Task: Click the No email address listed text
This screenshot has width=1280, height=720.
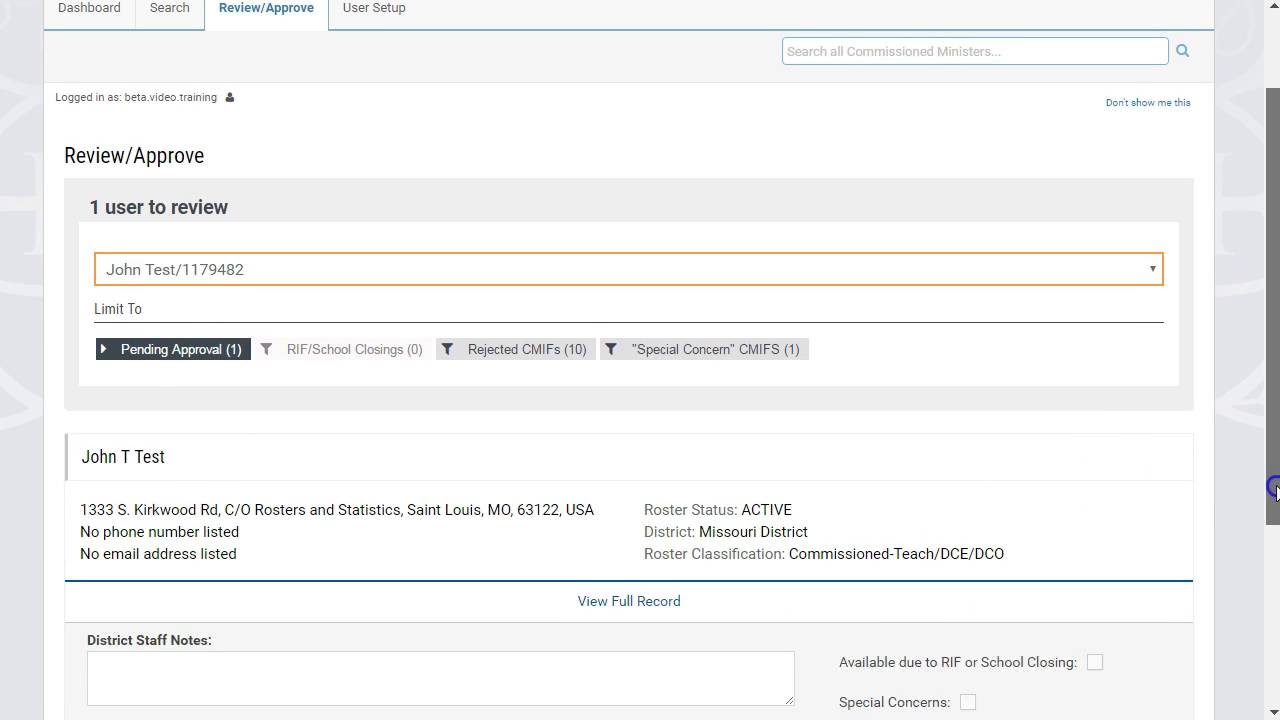Action: click(x=158, y=554)
